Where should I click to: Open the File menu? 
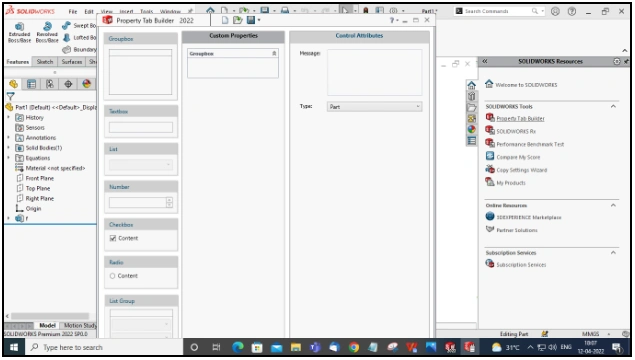click(72, 11)
